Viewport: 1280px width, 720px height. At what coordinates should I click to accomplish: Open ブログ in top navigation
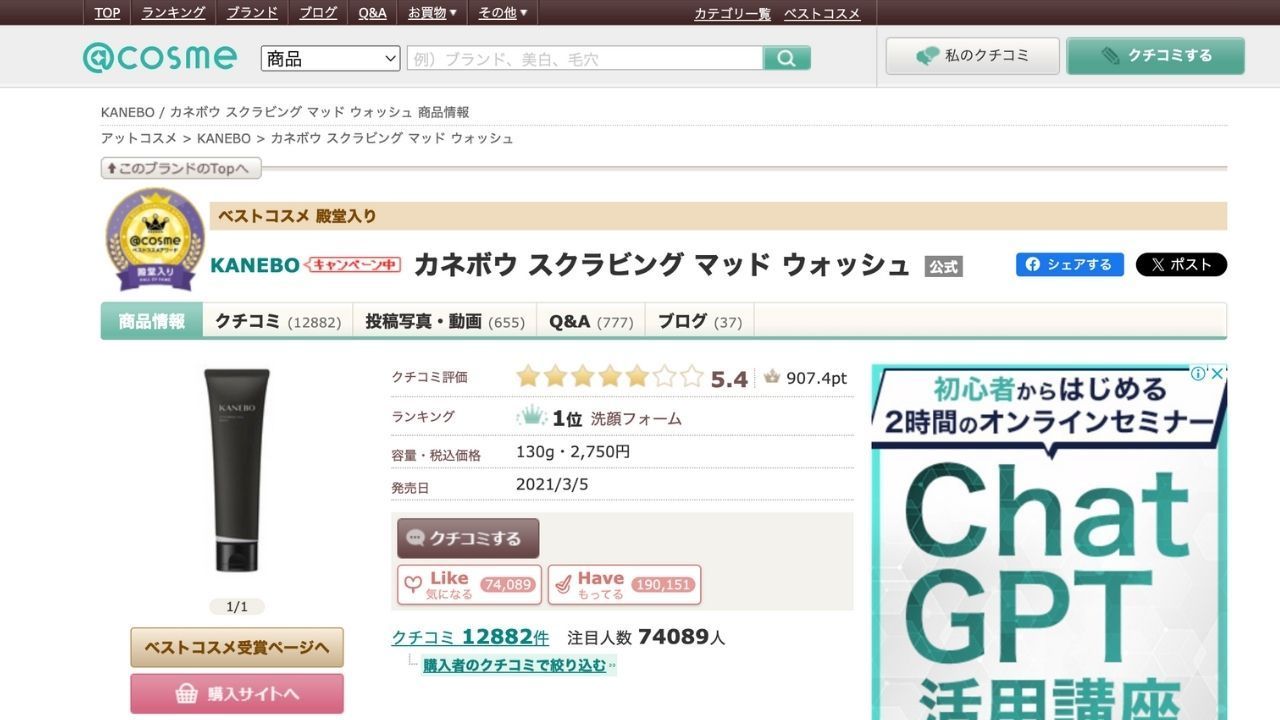tap(318, 13)
